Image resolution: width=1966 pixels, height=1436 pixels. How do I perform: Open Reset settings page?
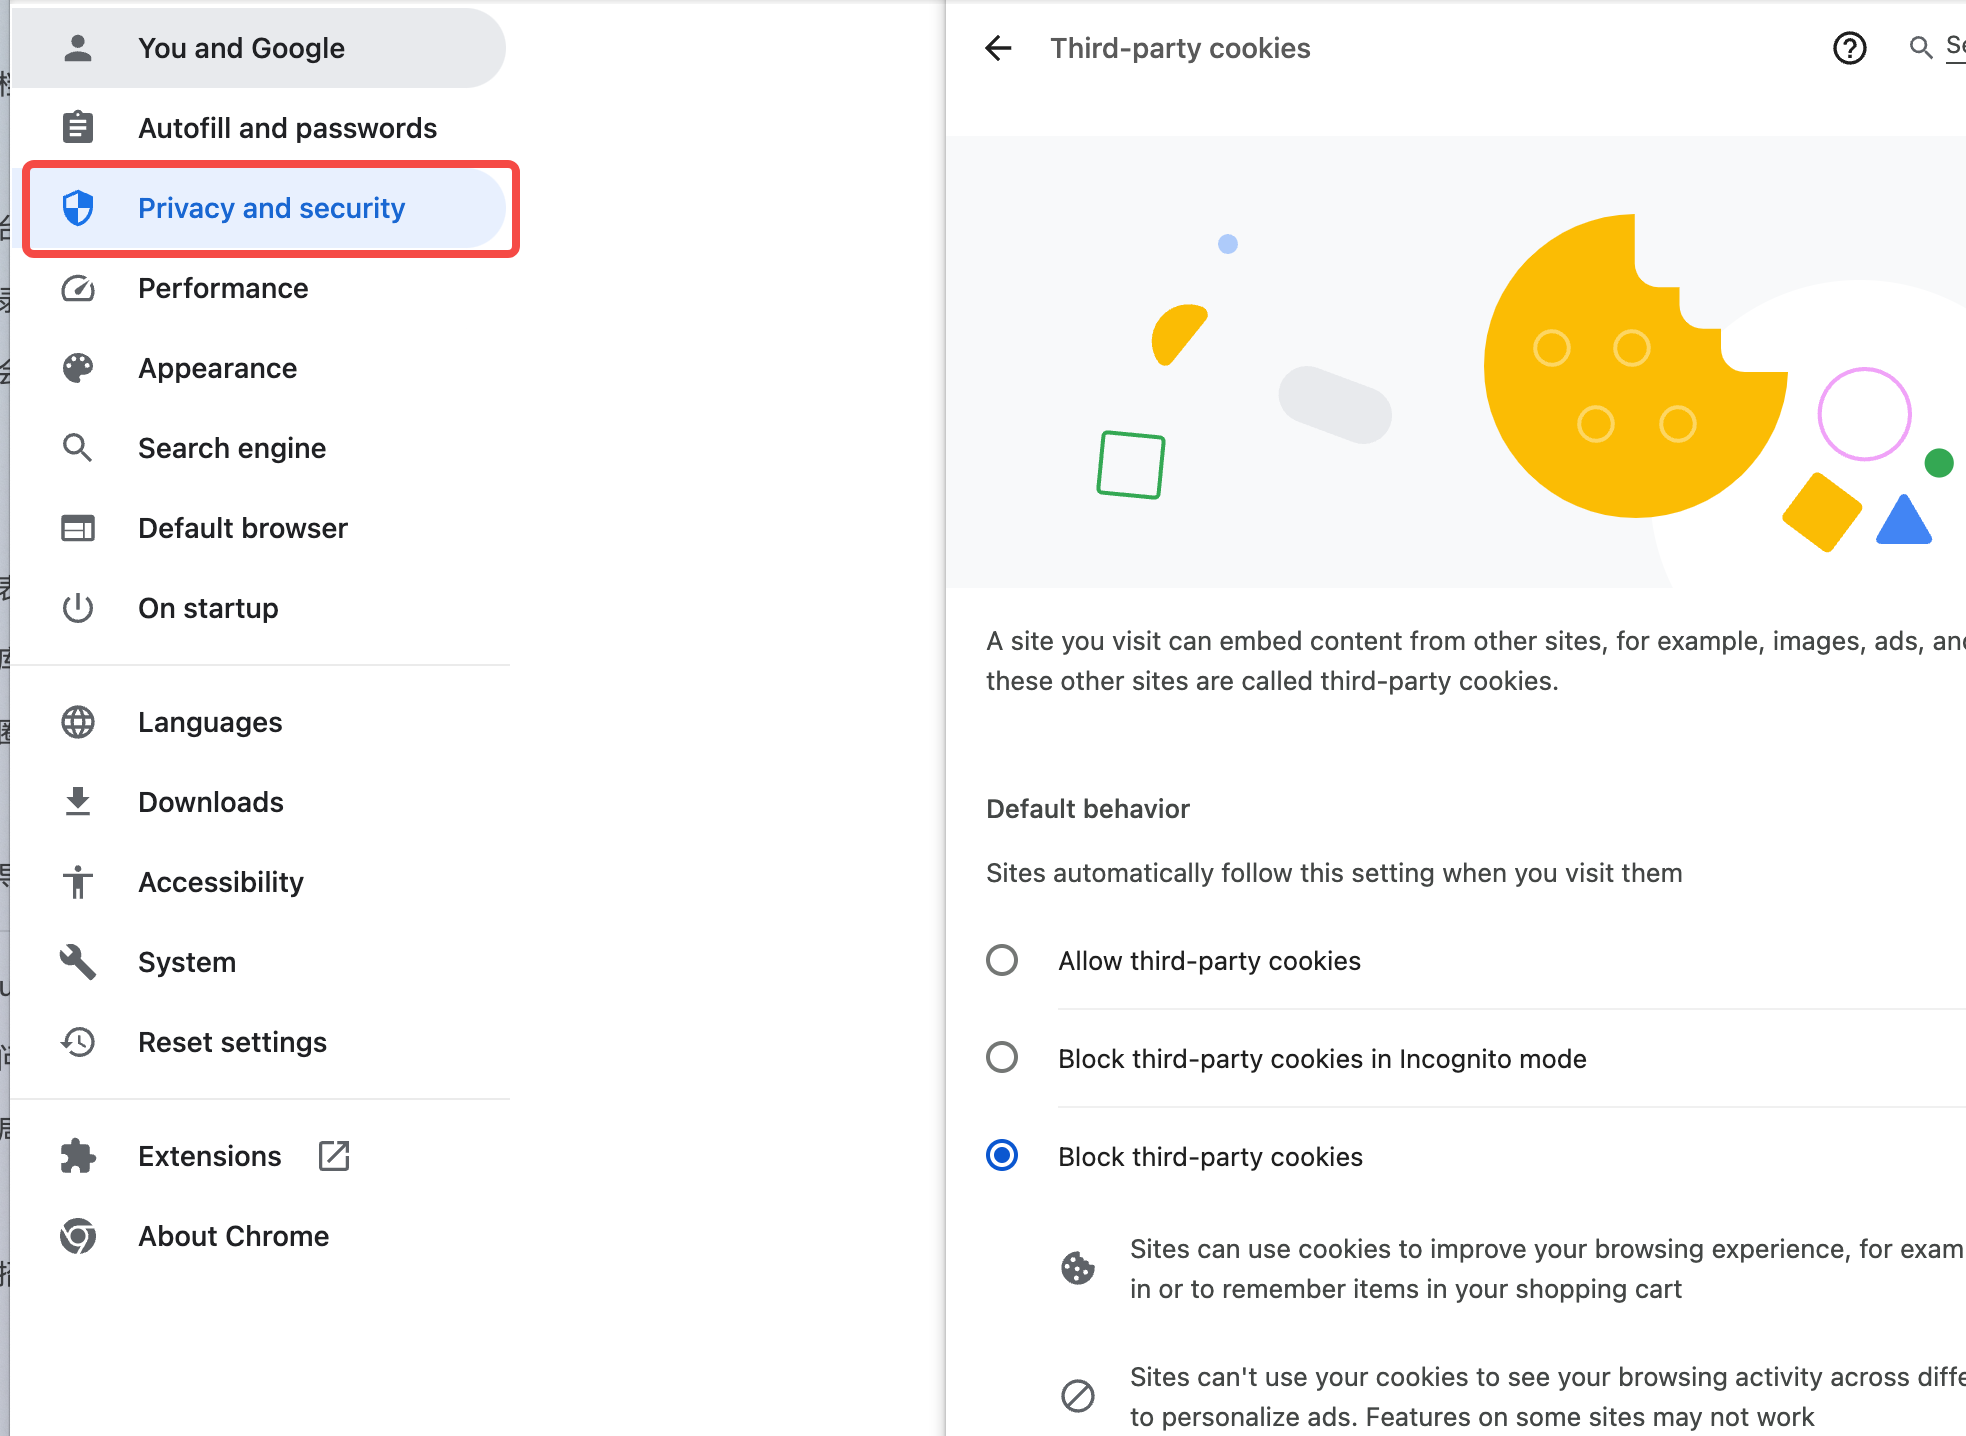pos(232,1042)
